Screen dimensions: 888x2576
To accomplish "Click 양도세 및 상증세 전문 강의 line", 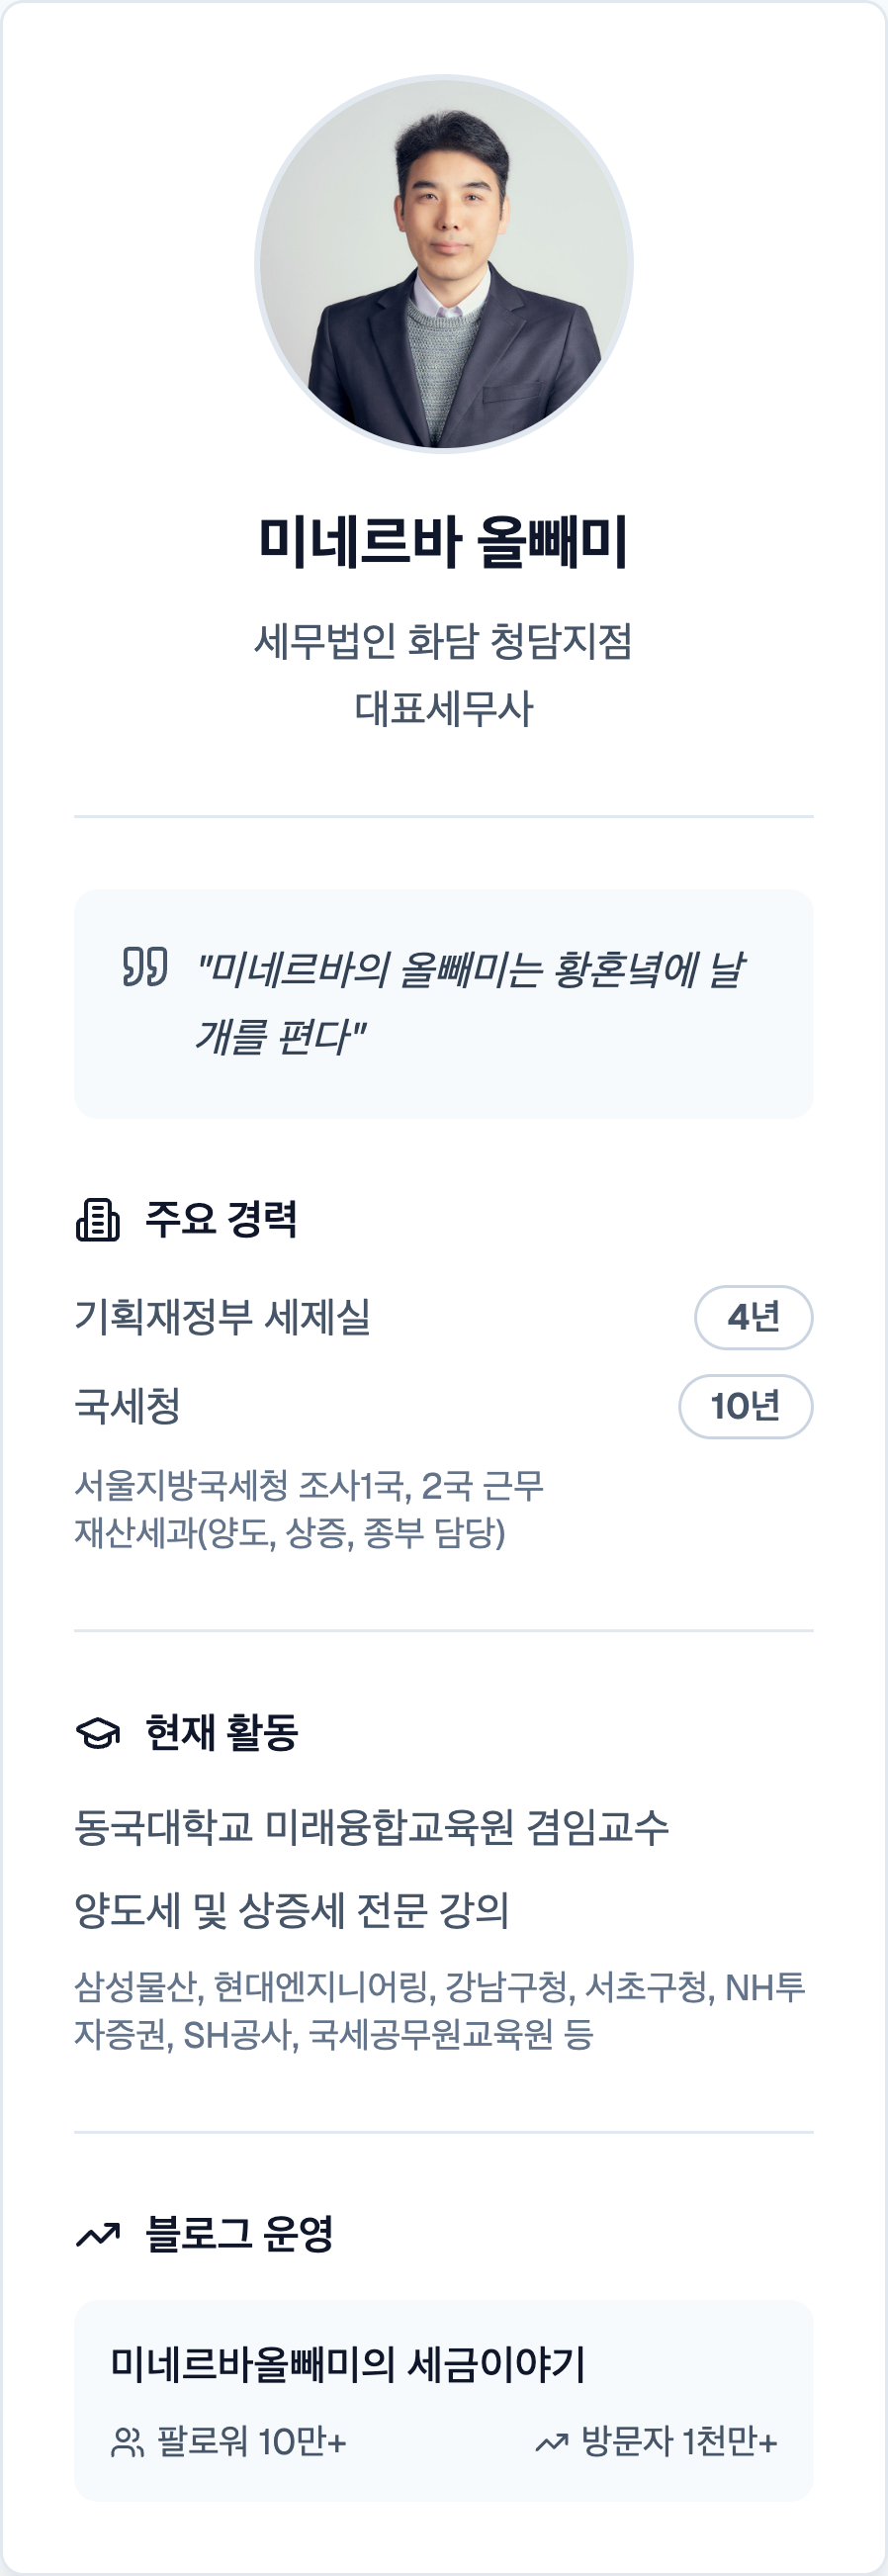I will (292, 1911).
